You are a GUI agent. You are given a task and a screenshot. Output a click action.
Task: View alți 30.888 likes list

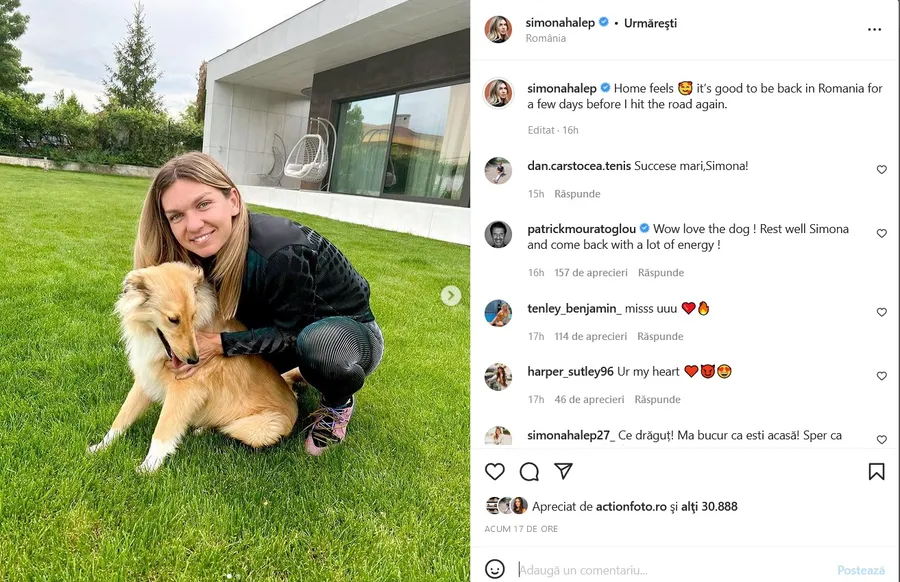709,506
